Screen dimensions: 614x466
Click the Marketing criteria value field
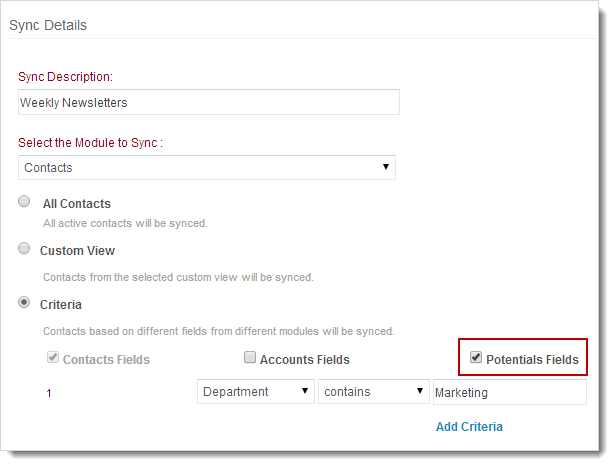click(509, 392)
